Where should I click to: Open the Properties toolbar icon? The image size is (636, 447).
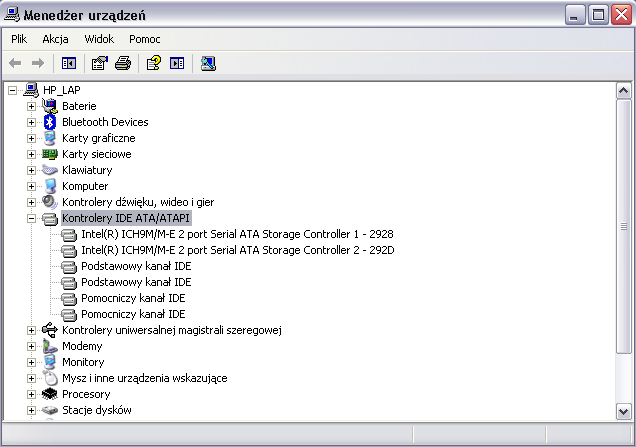100,63
